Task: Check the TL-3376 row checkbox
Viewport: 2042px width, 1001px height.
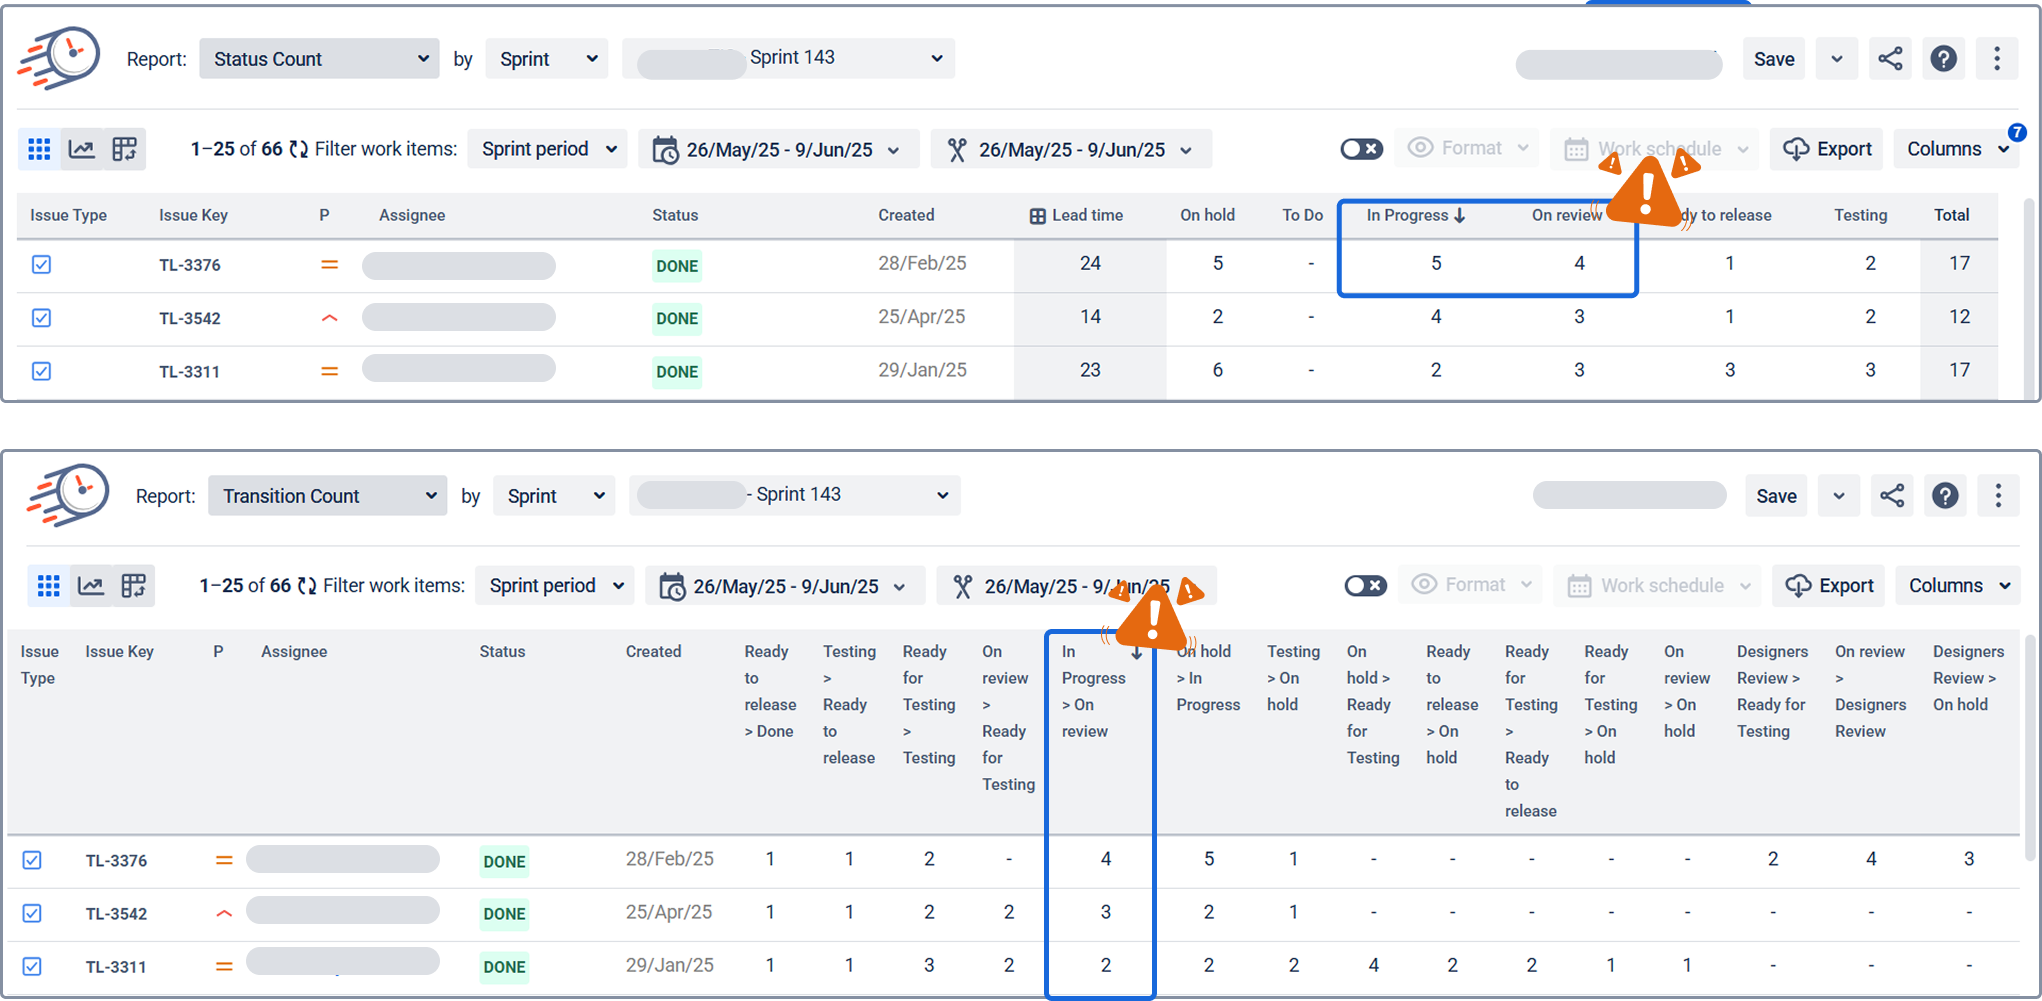Action: (41, 265)
